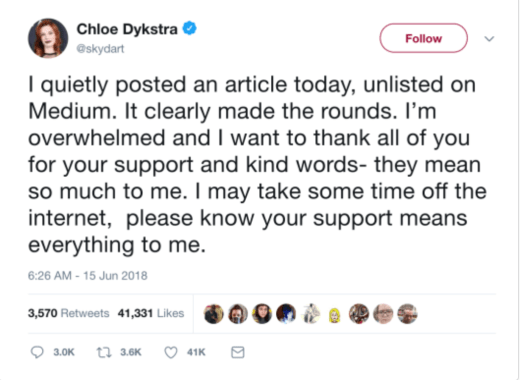Open the Chloe Dykstra display name
The image size is (520, 380).
[127, 29]
